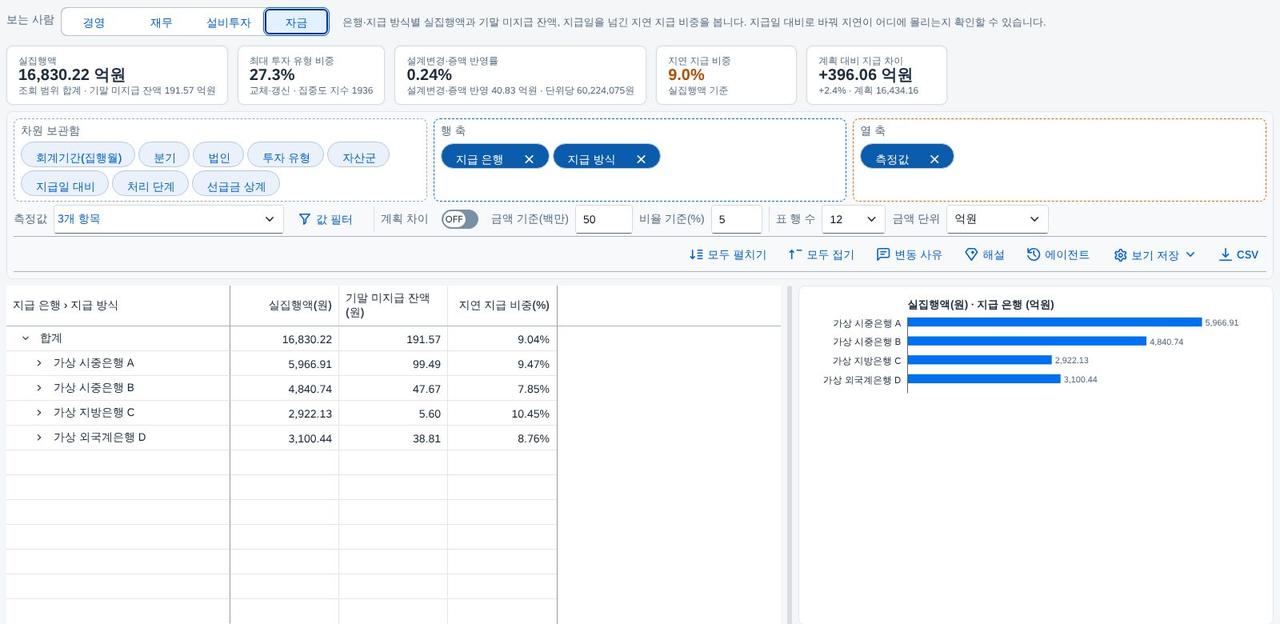Remove the 지급 방식 chip from row axis
This screenshot has height=624, width=1280.
coord(641,159)
